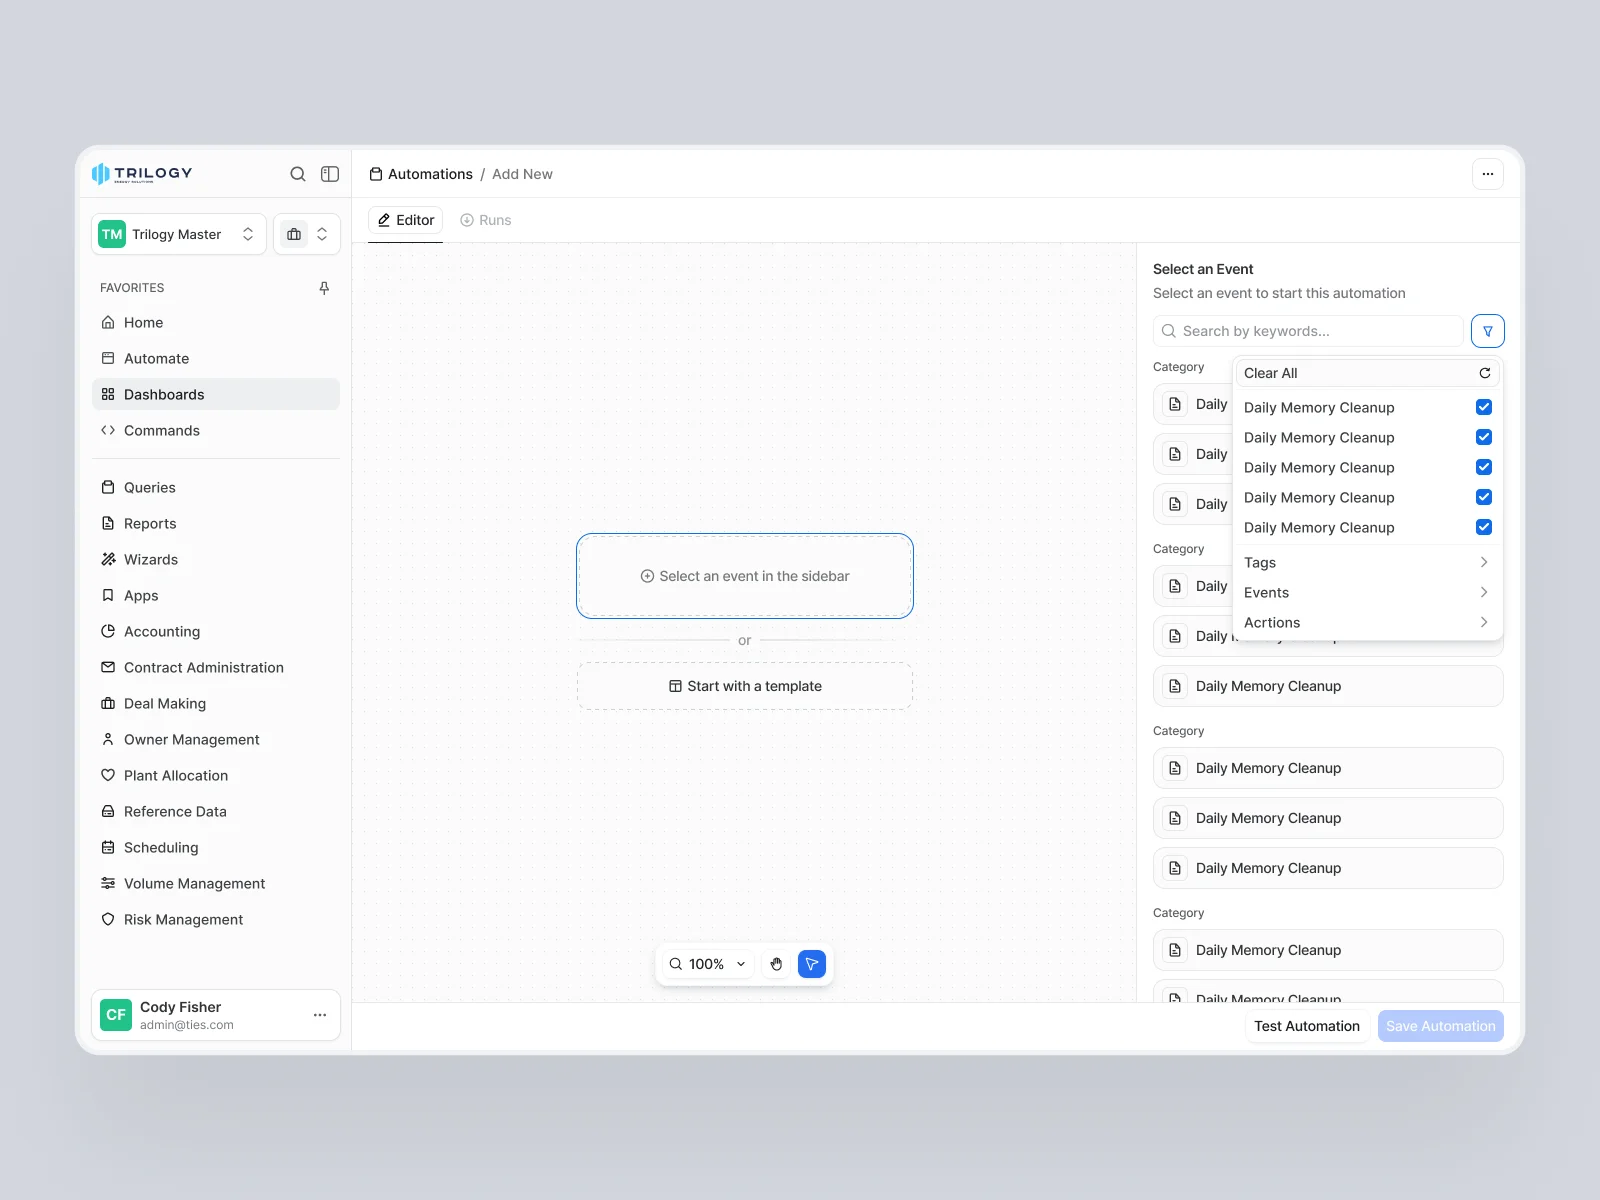This screenshot has width=1600, height=1200.
Task: Select the hand pan tool
Action: [777, 964]
